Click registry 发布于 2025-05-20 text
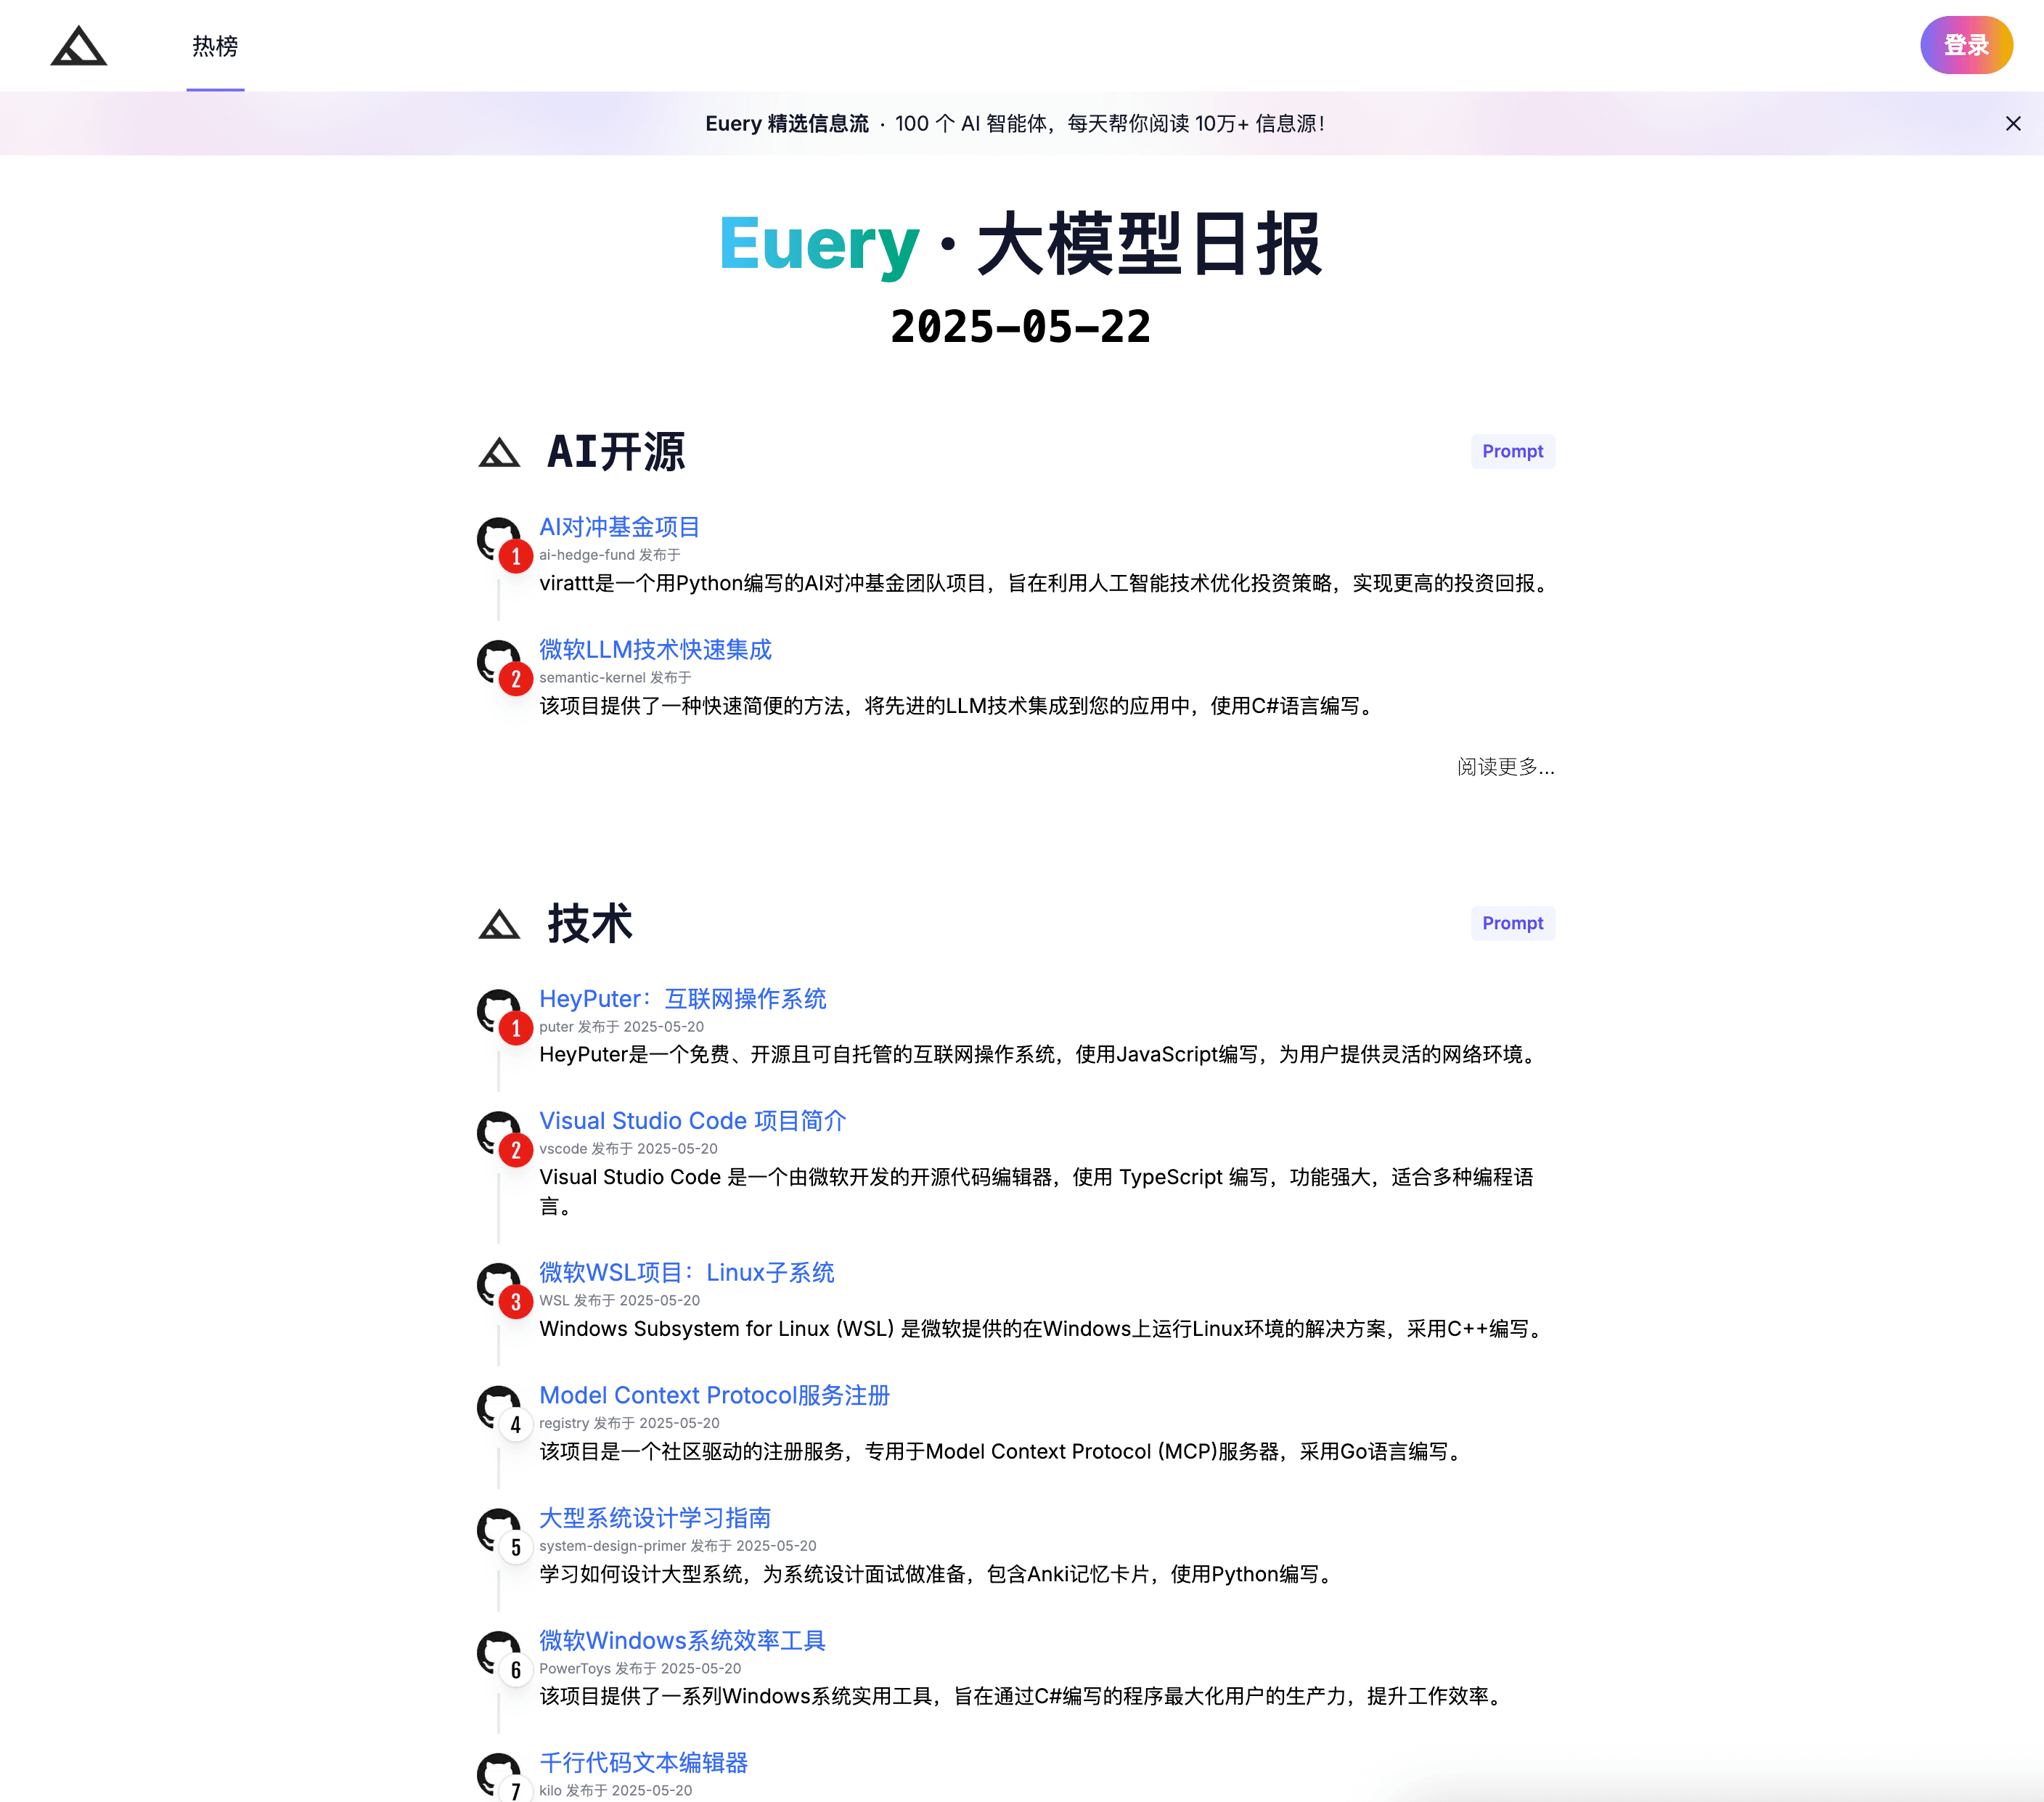Viewport: 2044px width, 1802px height. point(629,1423)
